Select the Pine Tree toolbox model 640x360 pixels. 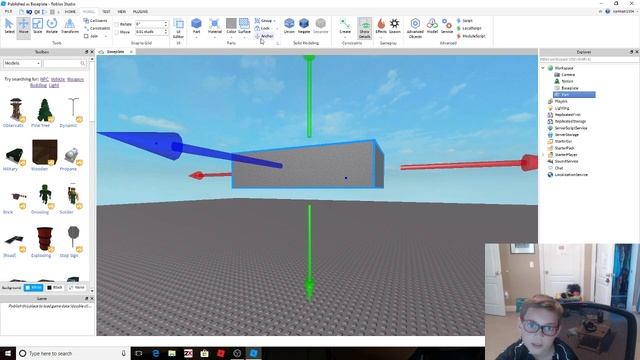pos(44,113)
